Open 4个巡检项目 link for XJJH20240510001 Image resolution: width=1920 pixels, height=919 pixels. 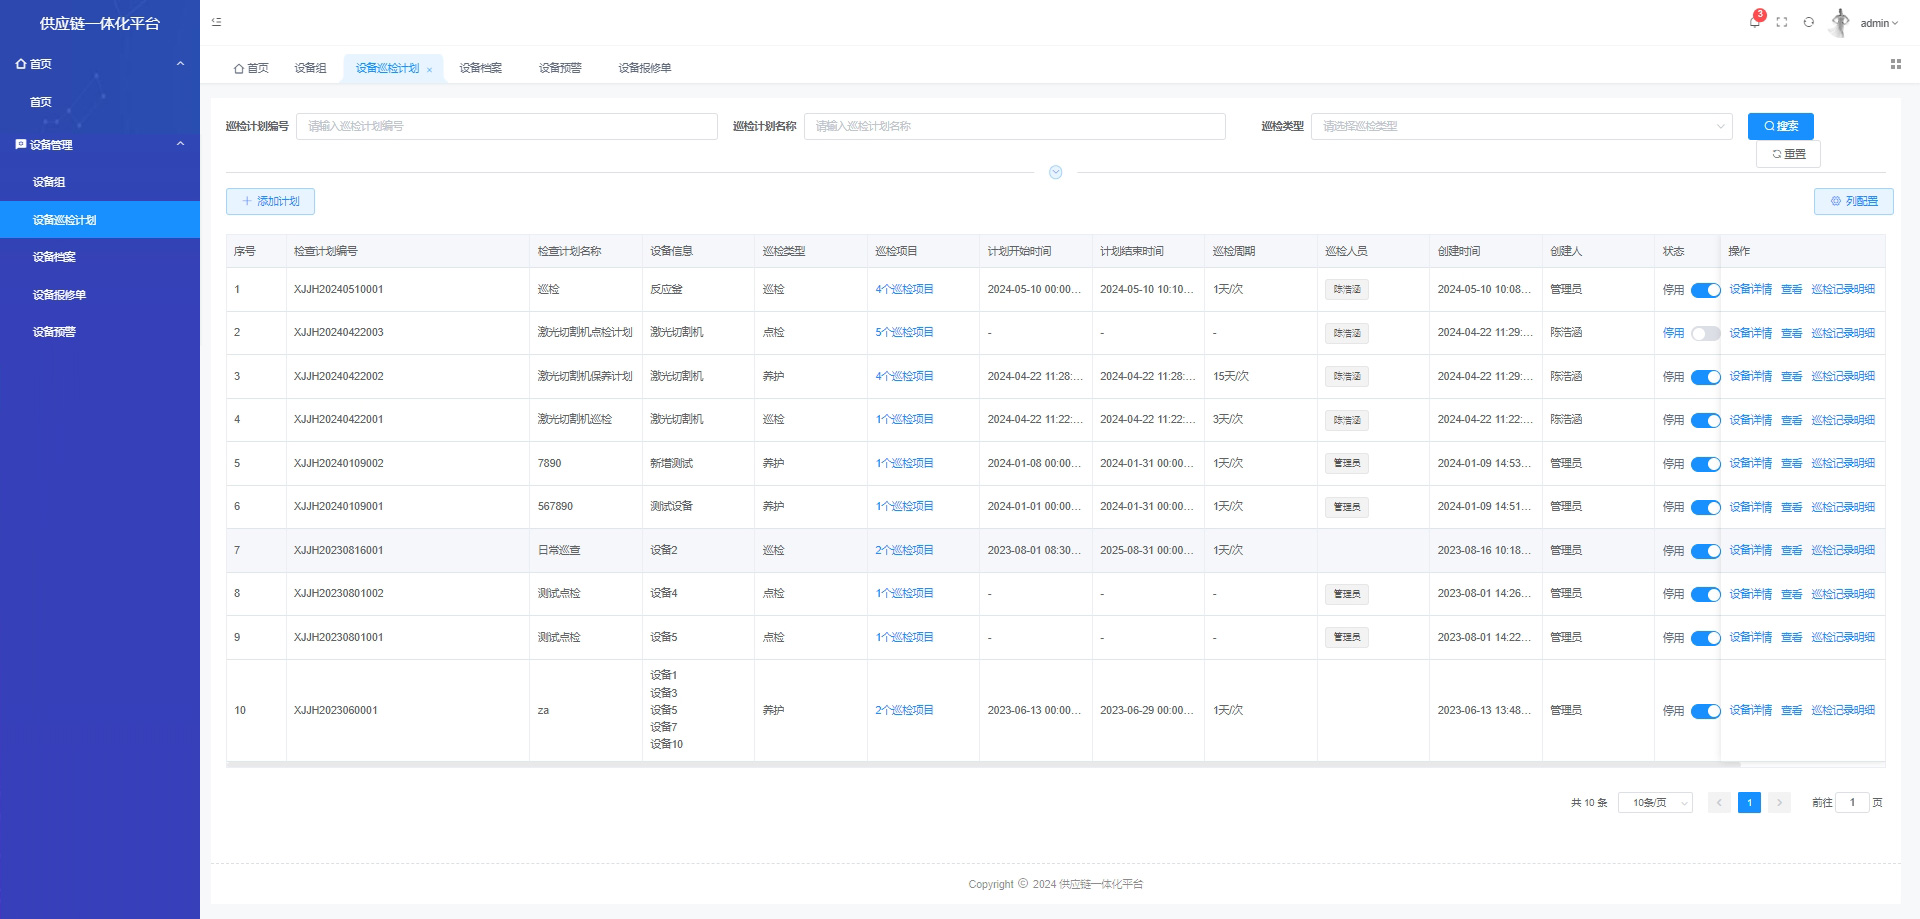point(904,289)
